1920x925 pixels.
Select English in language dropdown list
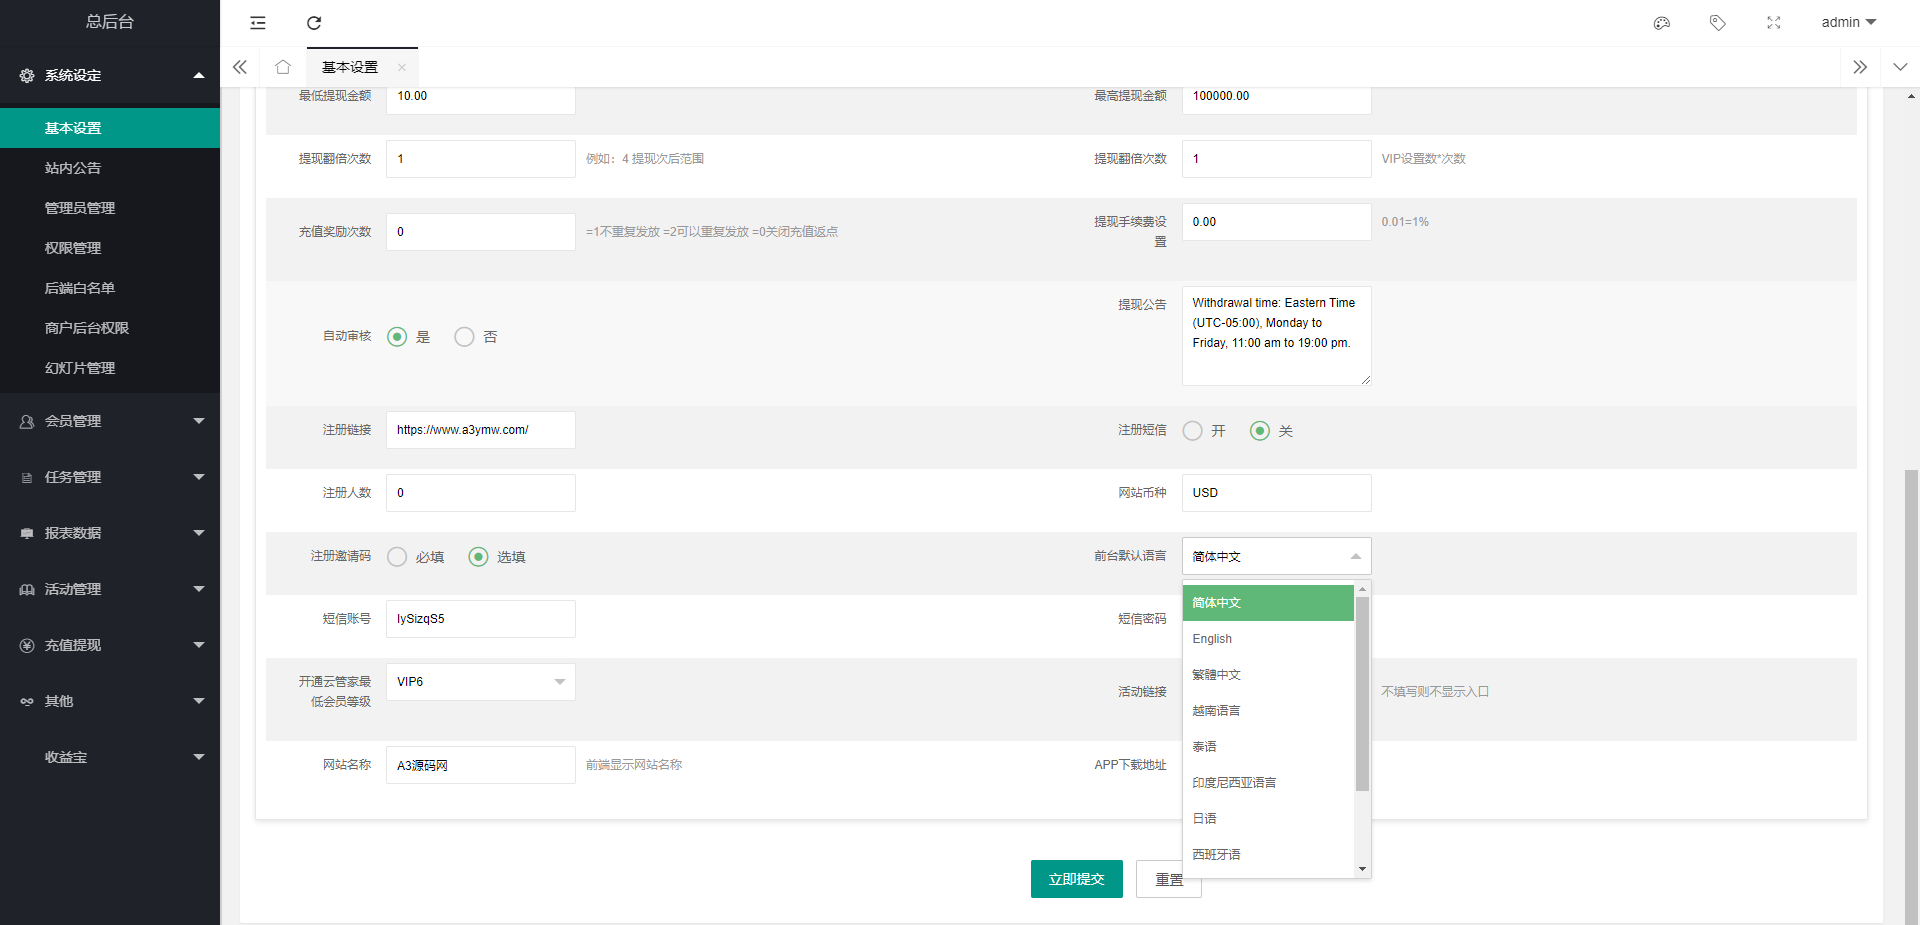pyautogui.click(x=1268, y=639)
